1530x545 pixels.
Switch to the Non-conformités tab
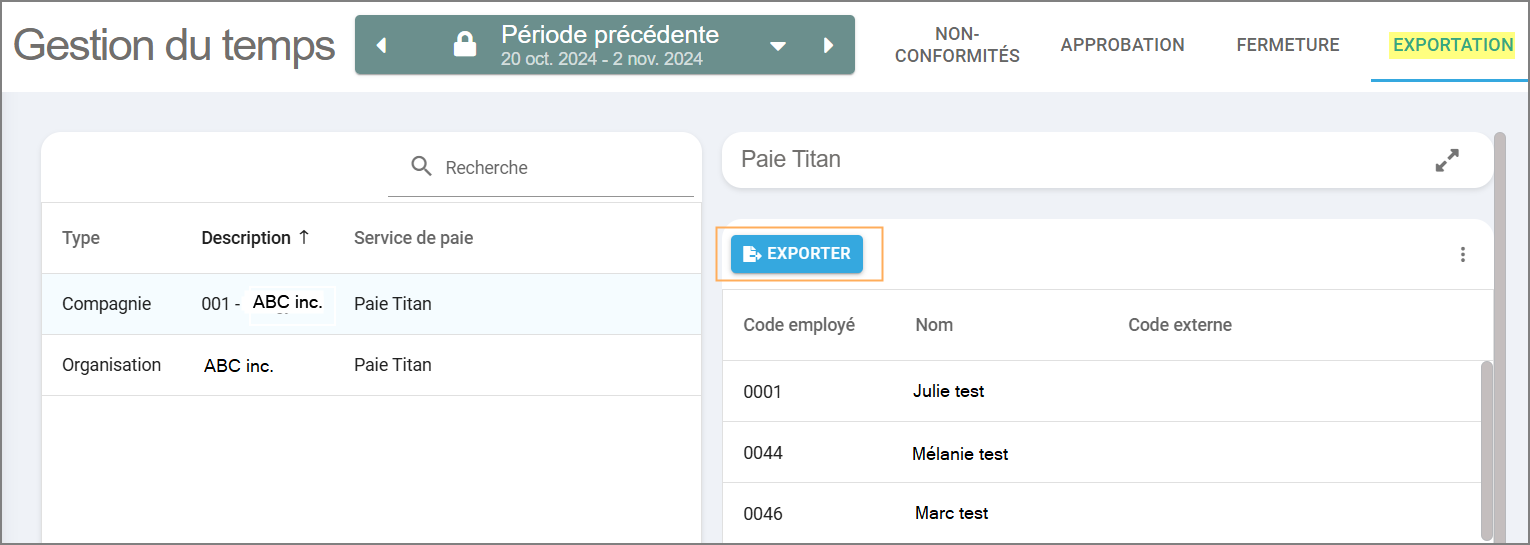pyautogui.click(x=957, y=45)
